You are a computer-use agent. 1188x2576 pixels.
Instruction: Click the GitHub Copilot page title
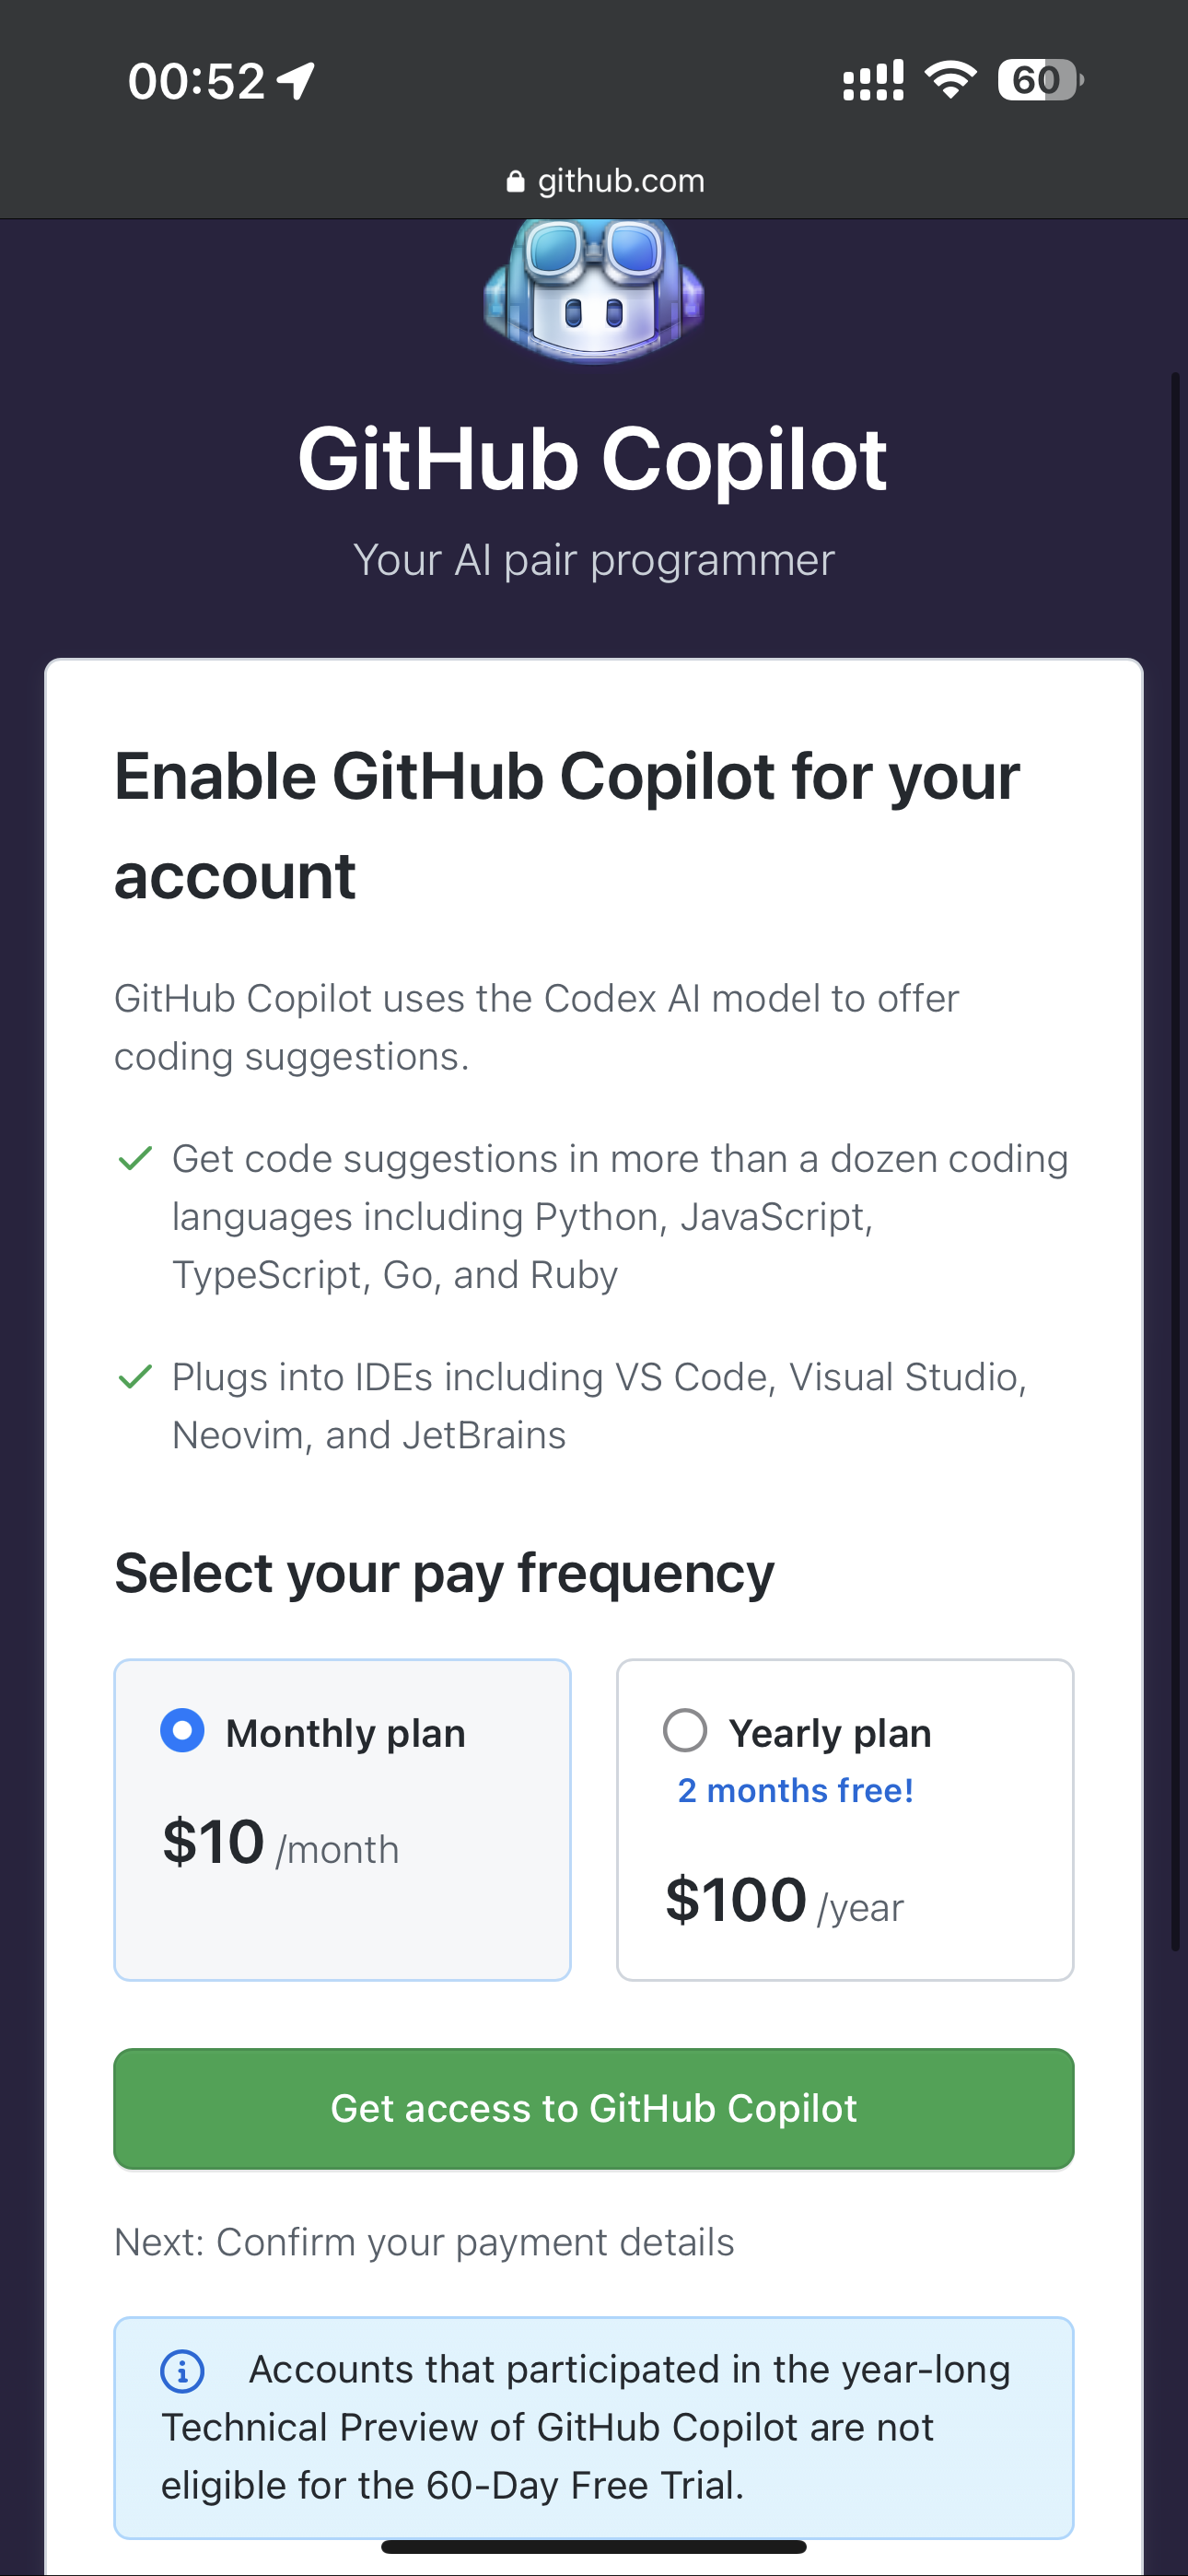point(594,458)
